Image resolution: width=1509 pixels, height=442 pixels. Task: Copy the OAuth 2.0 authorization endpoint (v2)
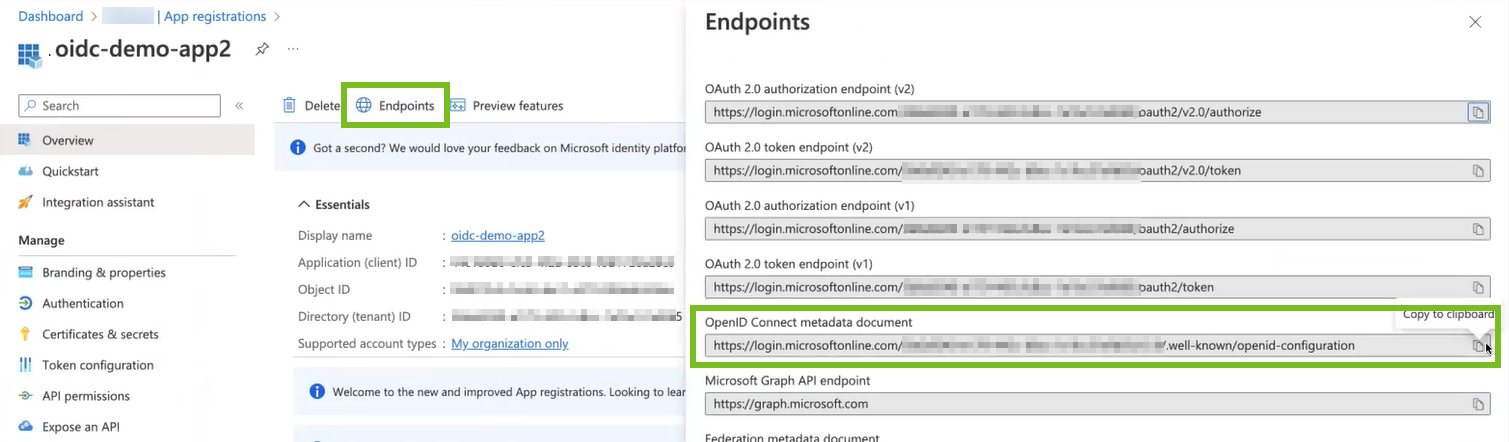1477,112
